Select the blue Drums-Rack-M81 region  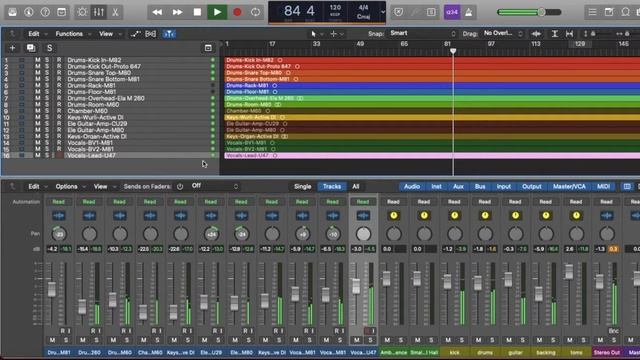[432, 86]
